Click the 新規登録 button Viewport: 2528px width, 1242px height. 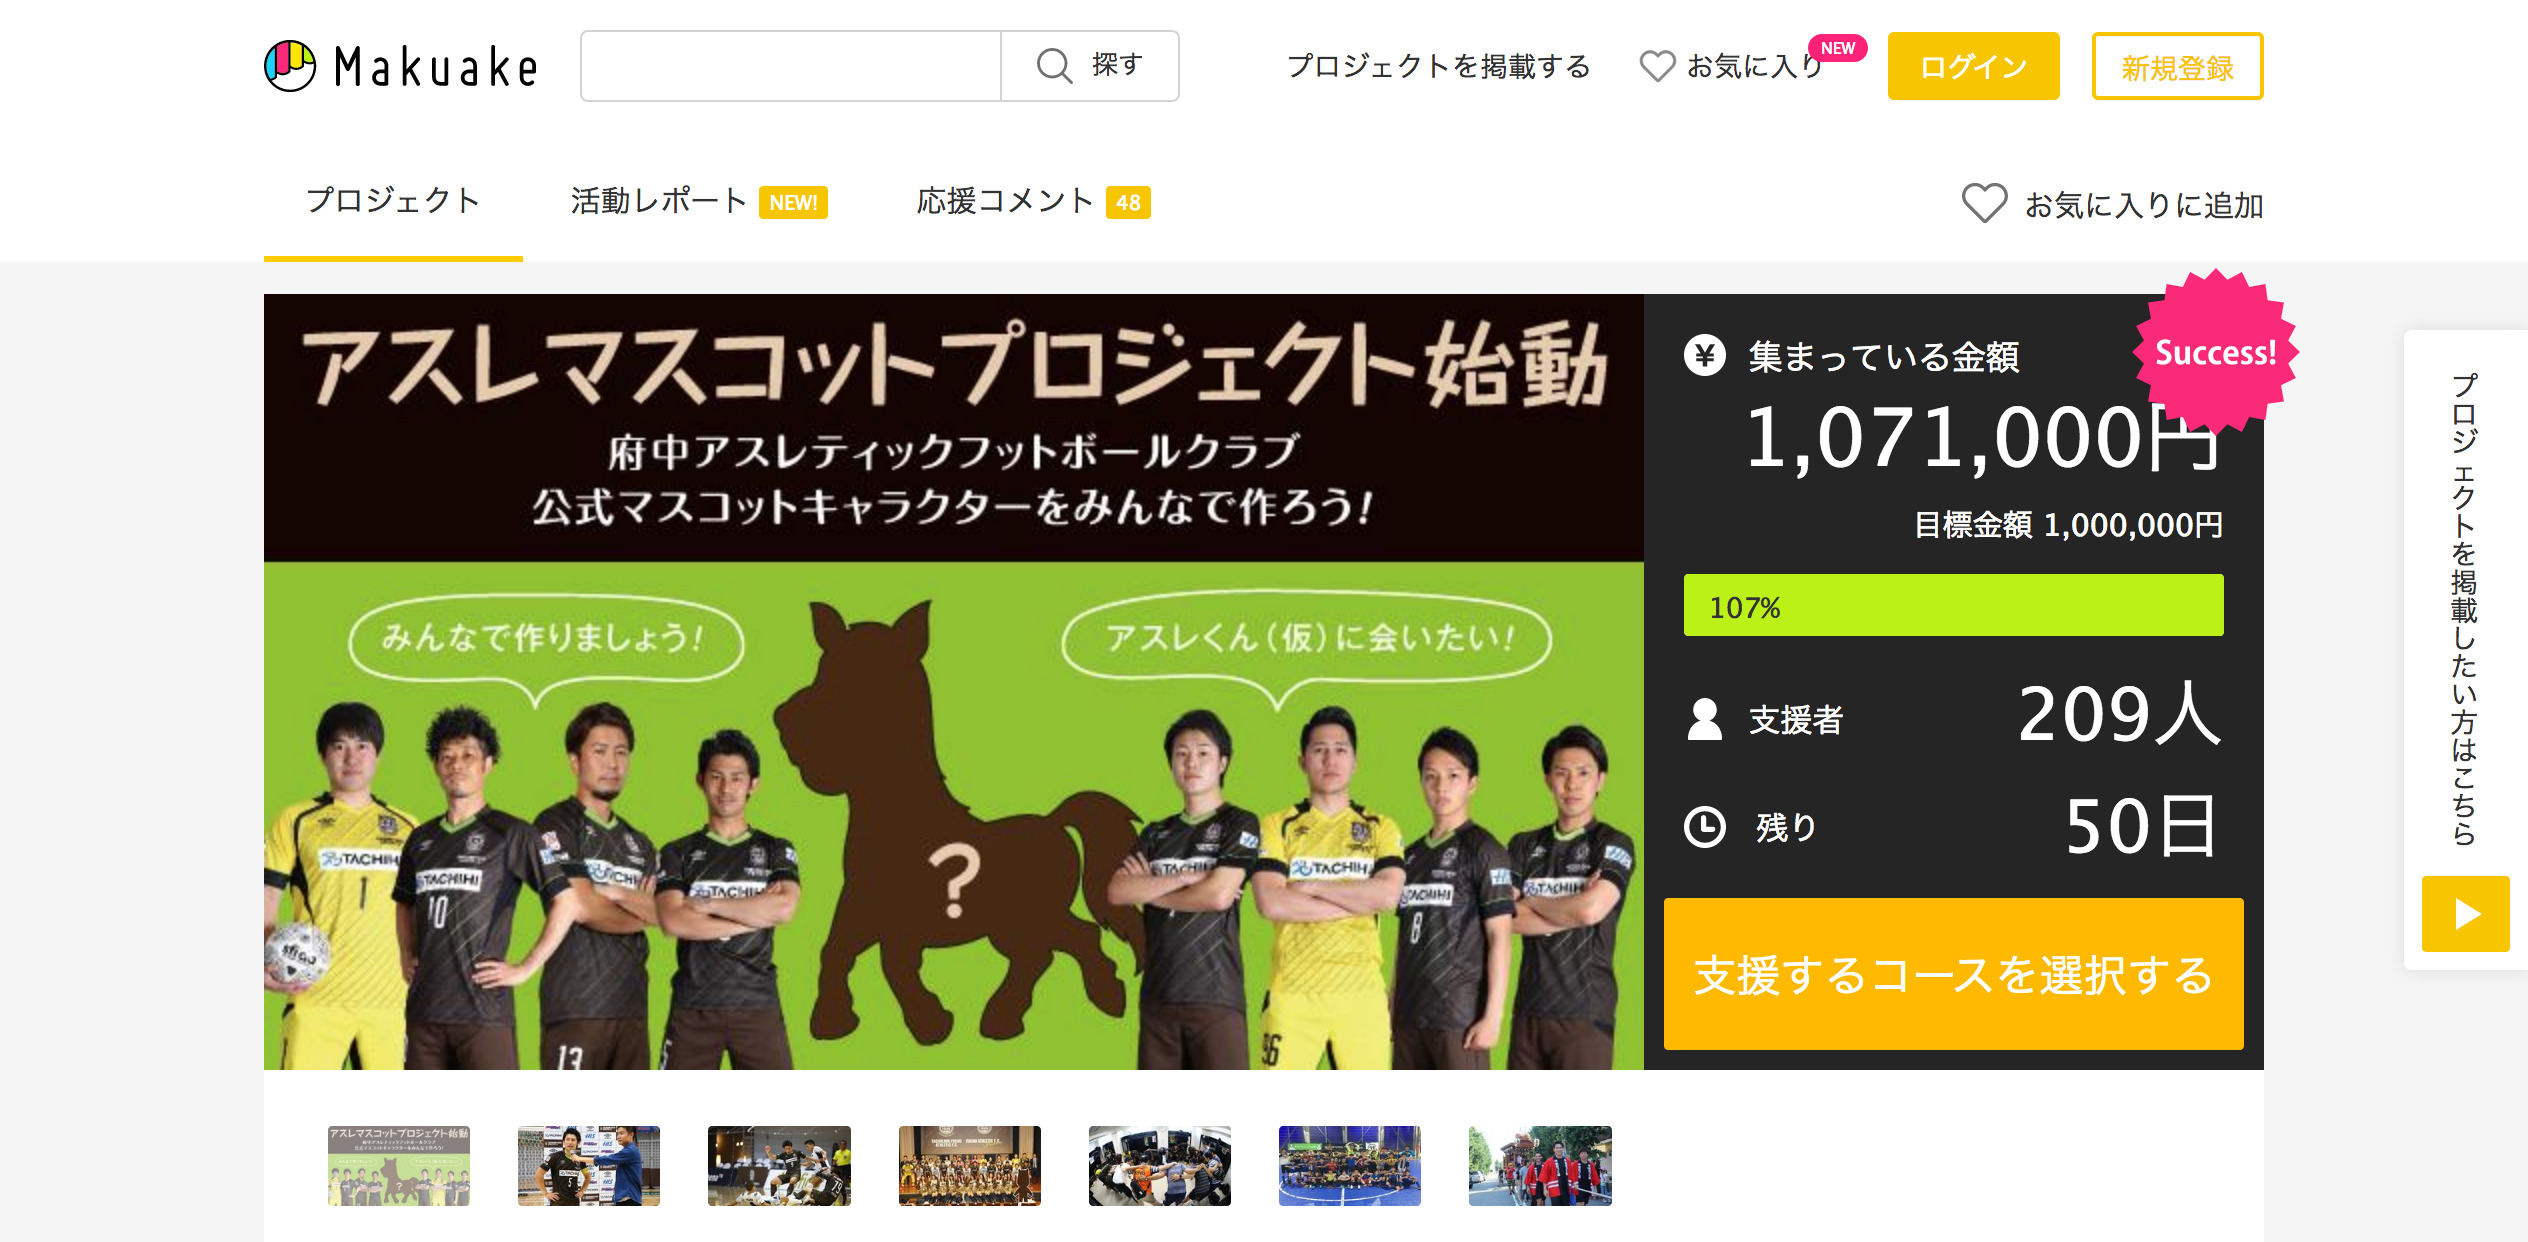[x=2177, y=66]
